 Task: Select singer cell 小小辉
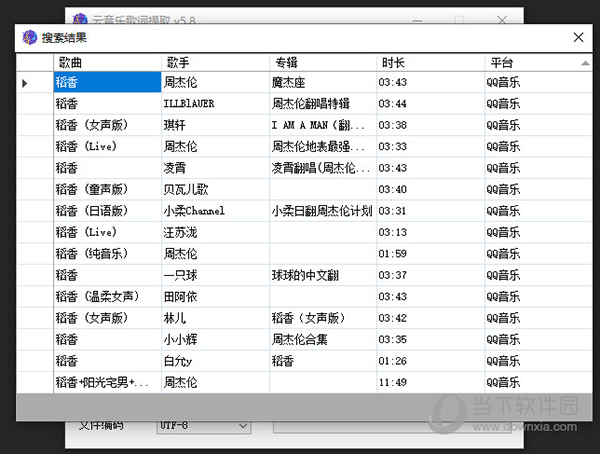[215, 340]
